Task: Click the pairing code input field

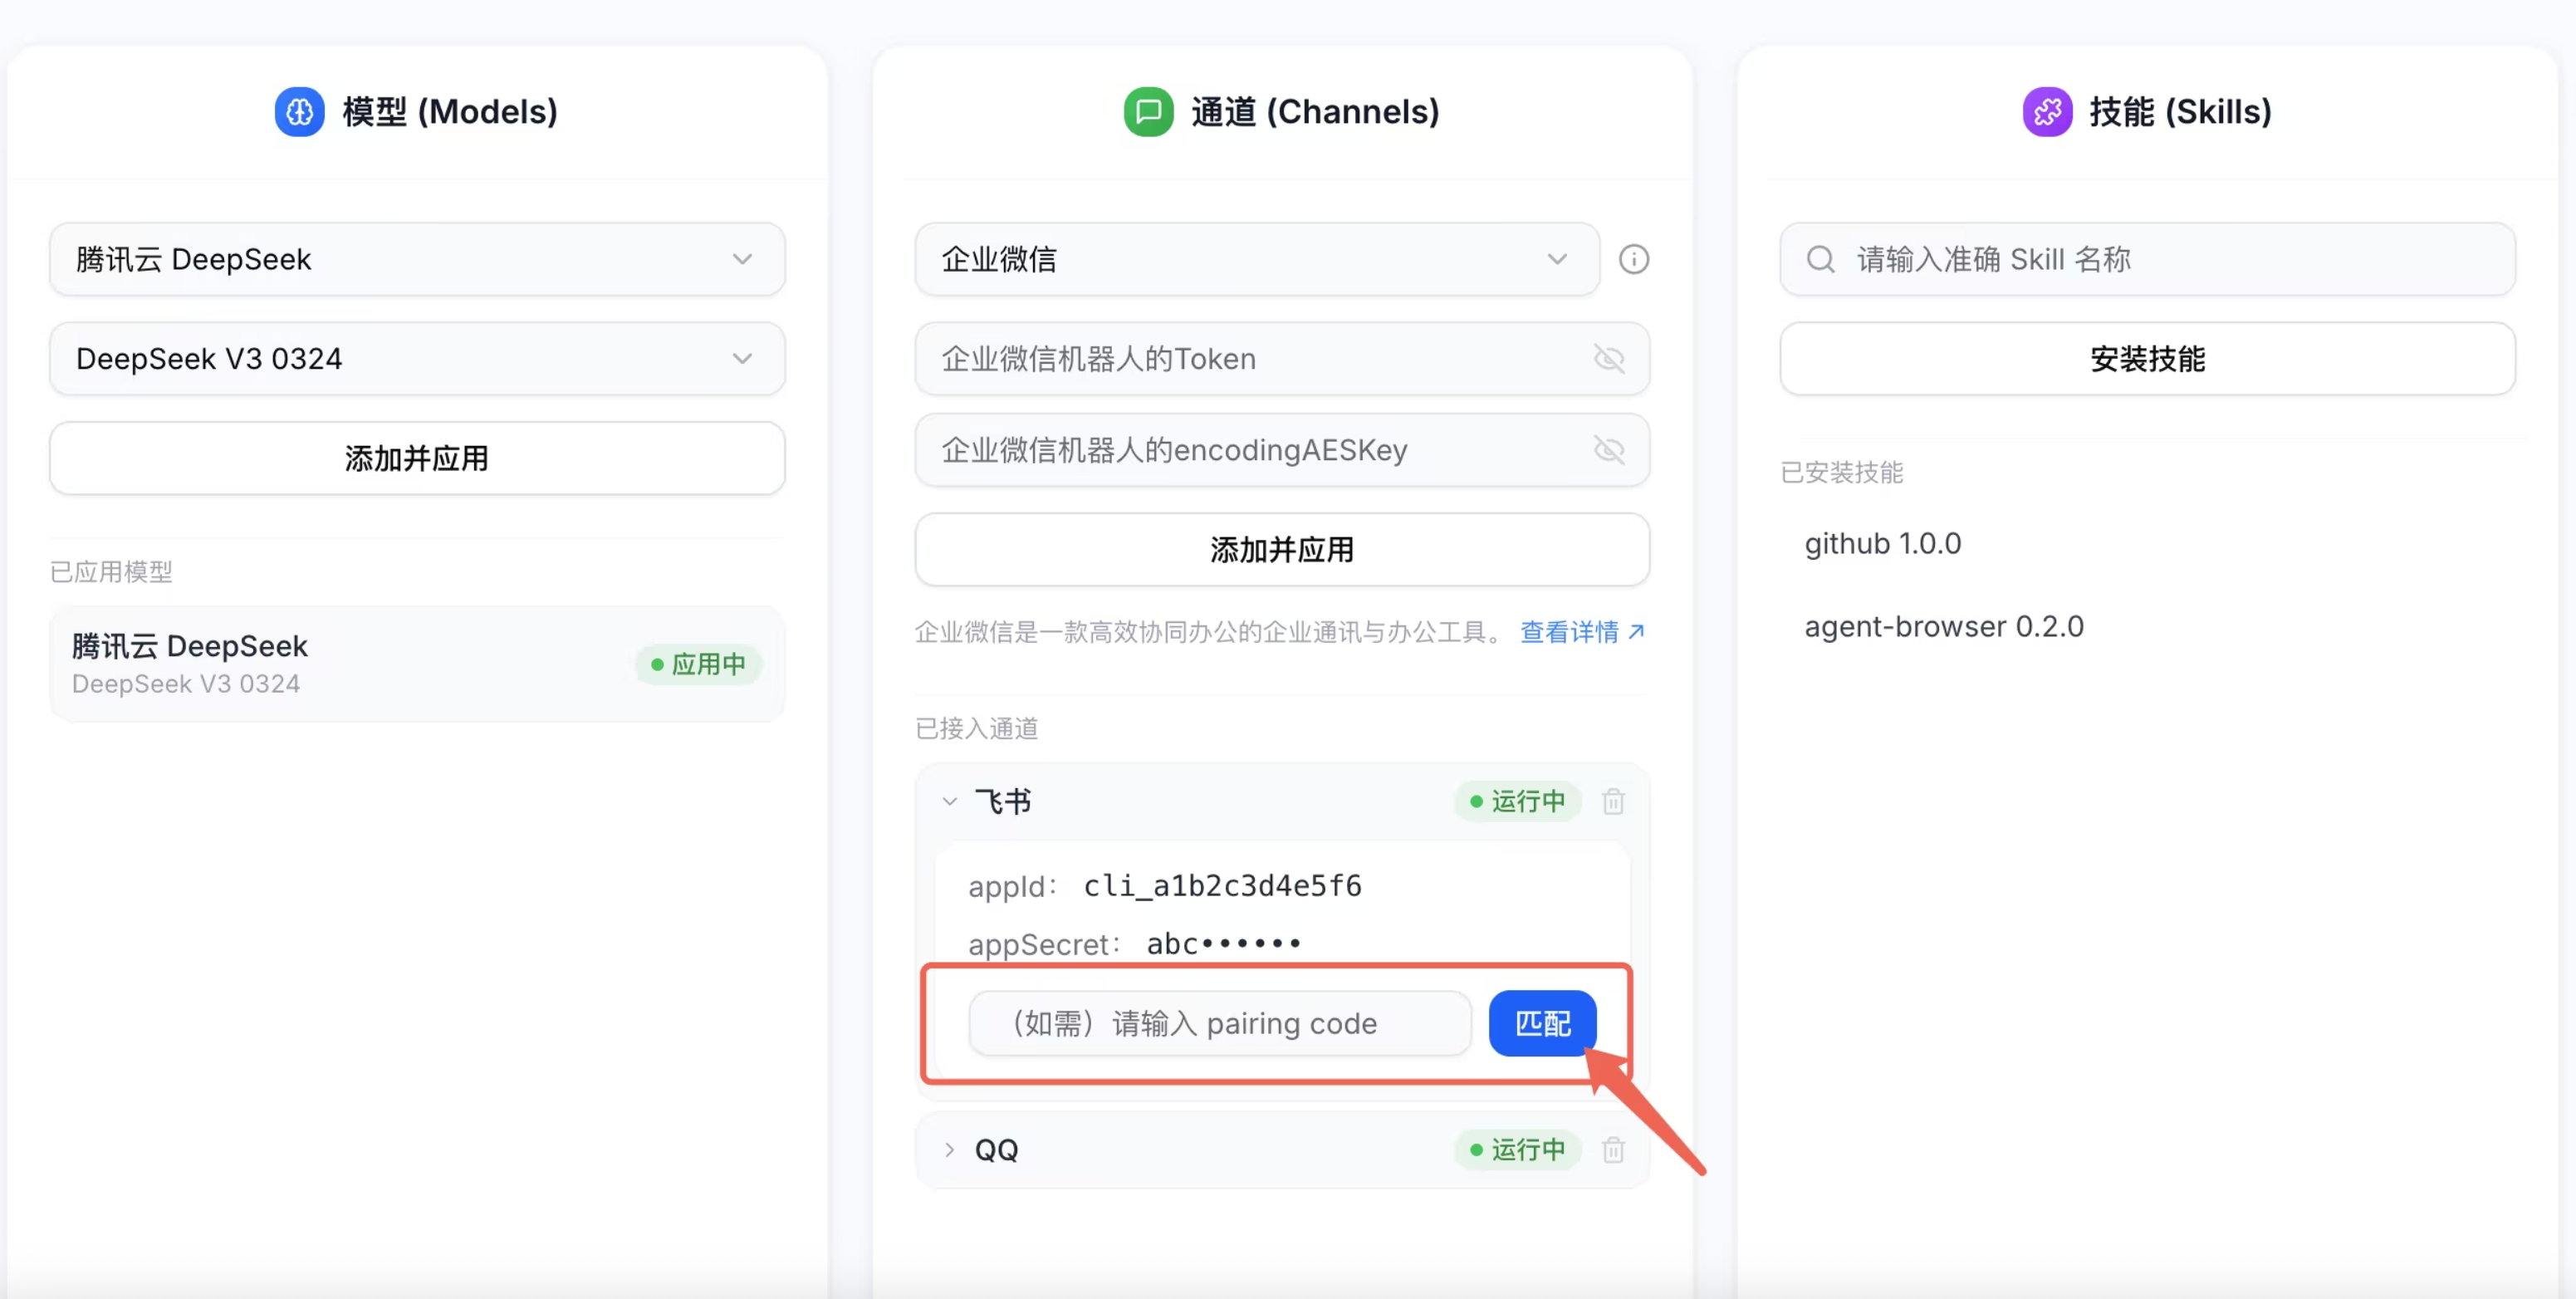Action: 1218,1024
